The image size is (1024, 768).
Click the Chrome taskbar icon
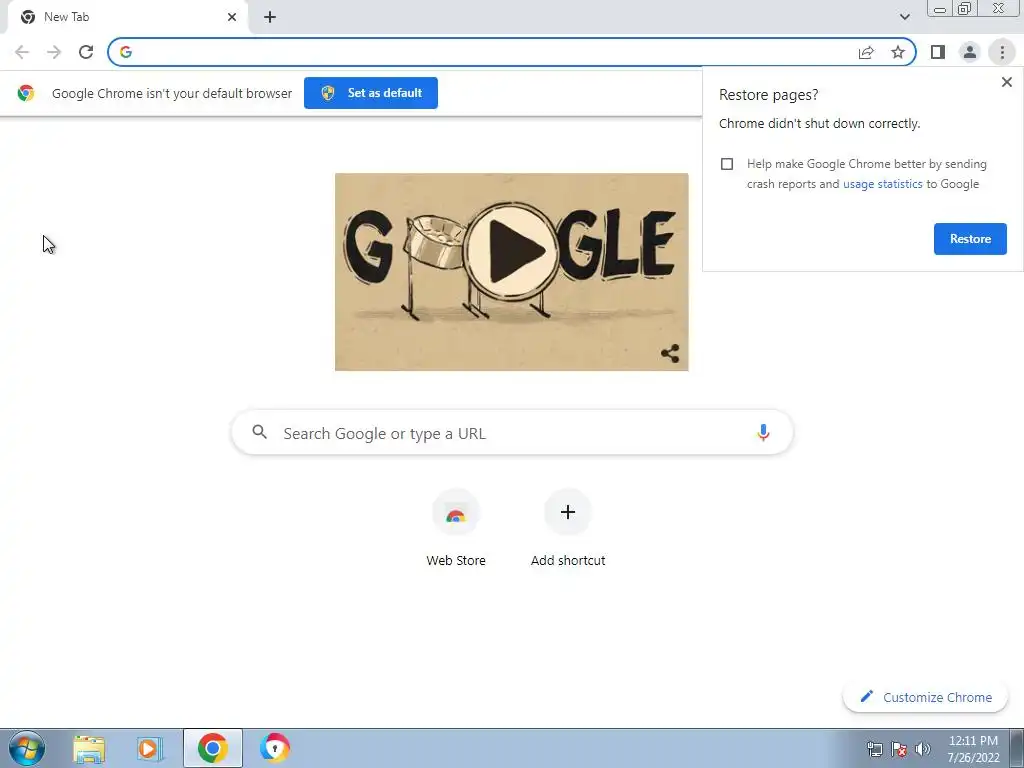(213, 748)
